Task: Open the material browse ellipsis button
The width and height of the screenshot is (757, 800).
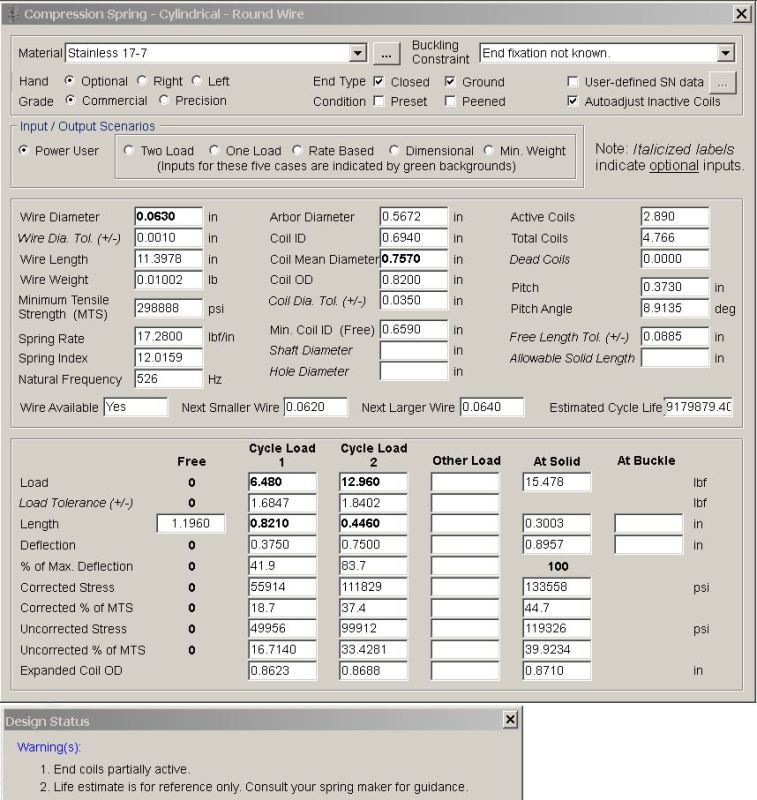Action: coord(386,53)
